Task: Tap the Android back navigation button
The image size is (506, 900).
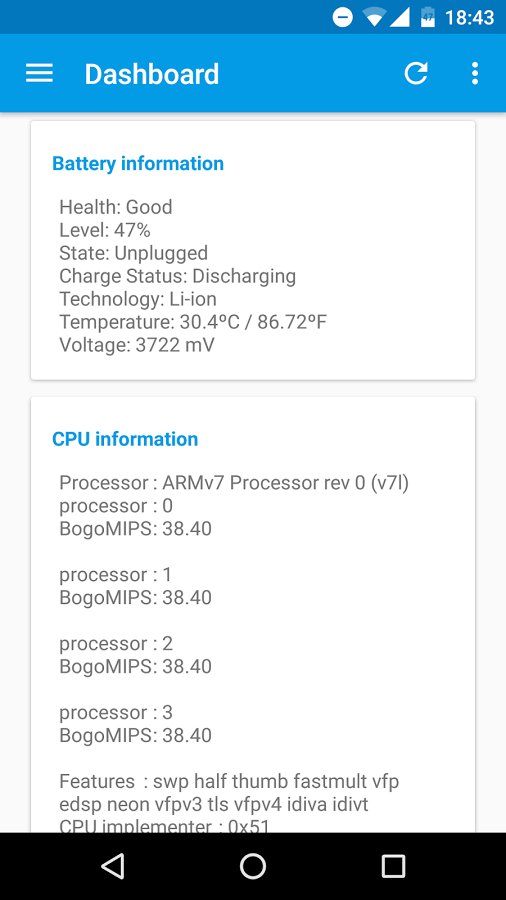Action: pyautogui.click(x=112, y=866)
